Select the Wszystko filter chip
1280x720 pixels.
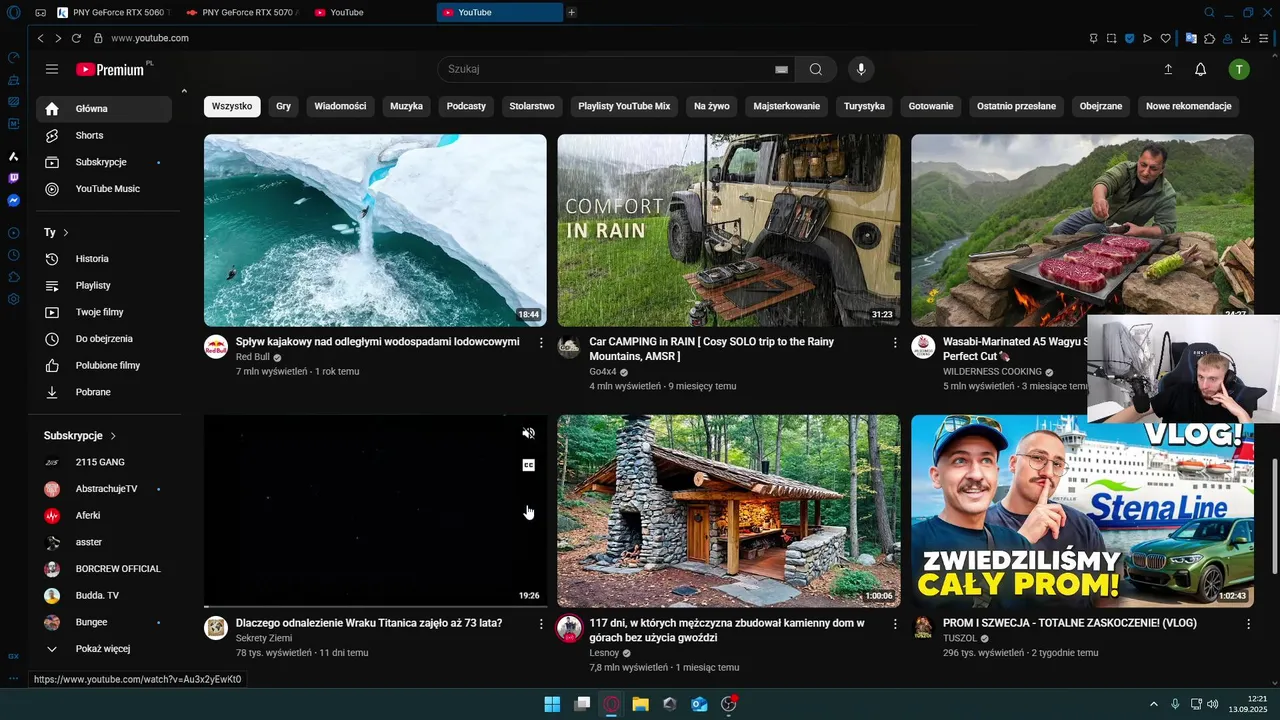tap(232, 106)
